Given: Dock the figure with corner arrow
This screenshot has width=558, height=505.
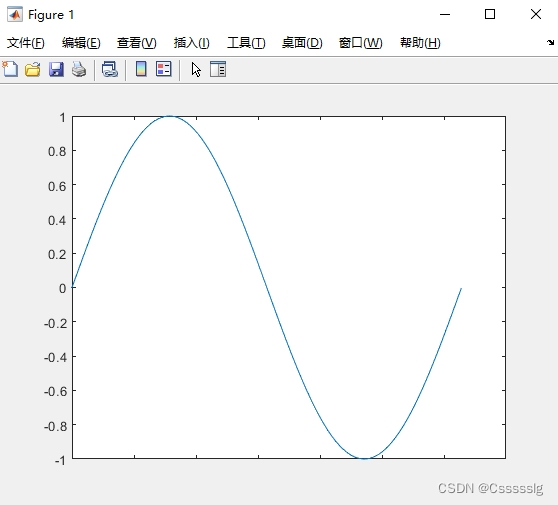Looking at the screenshot, I should [551, 42].
